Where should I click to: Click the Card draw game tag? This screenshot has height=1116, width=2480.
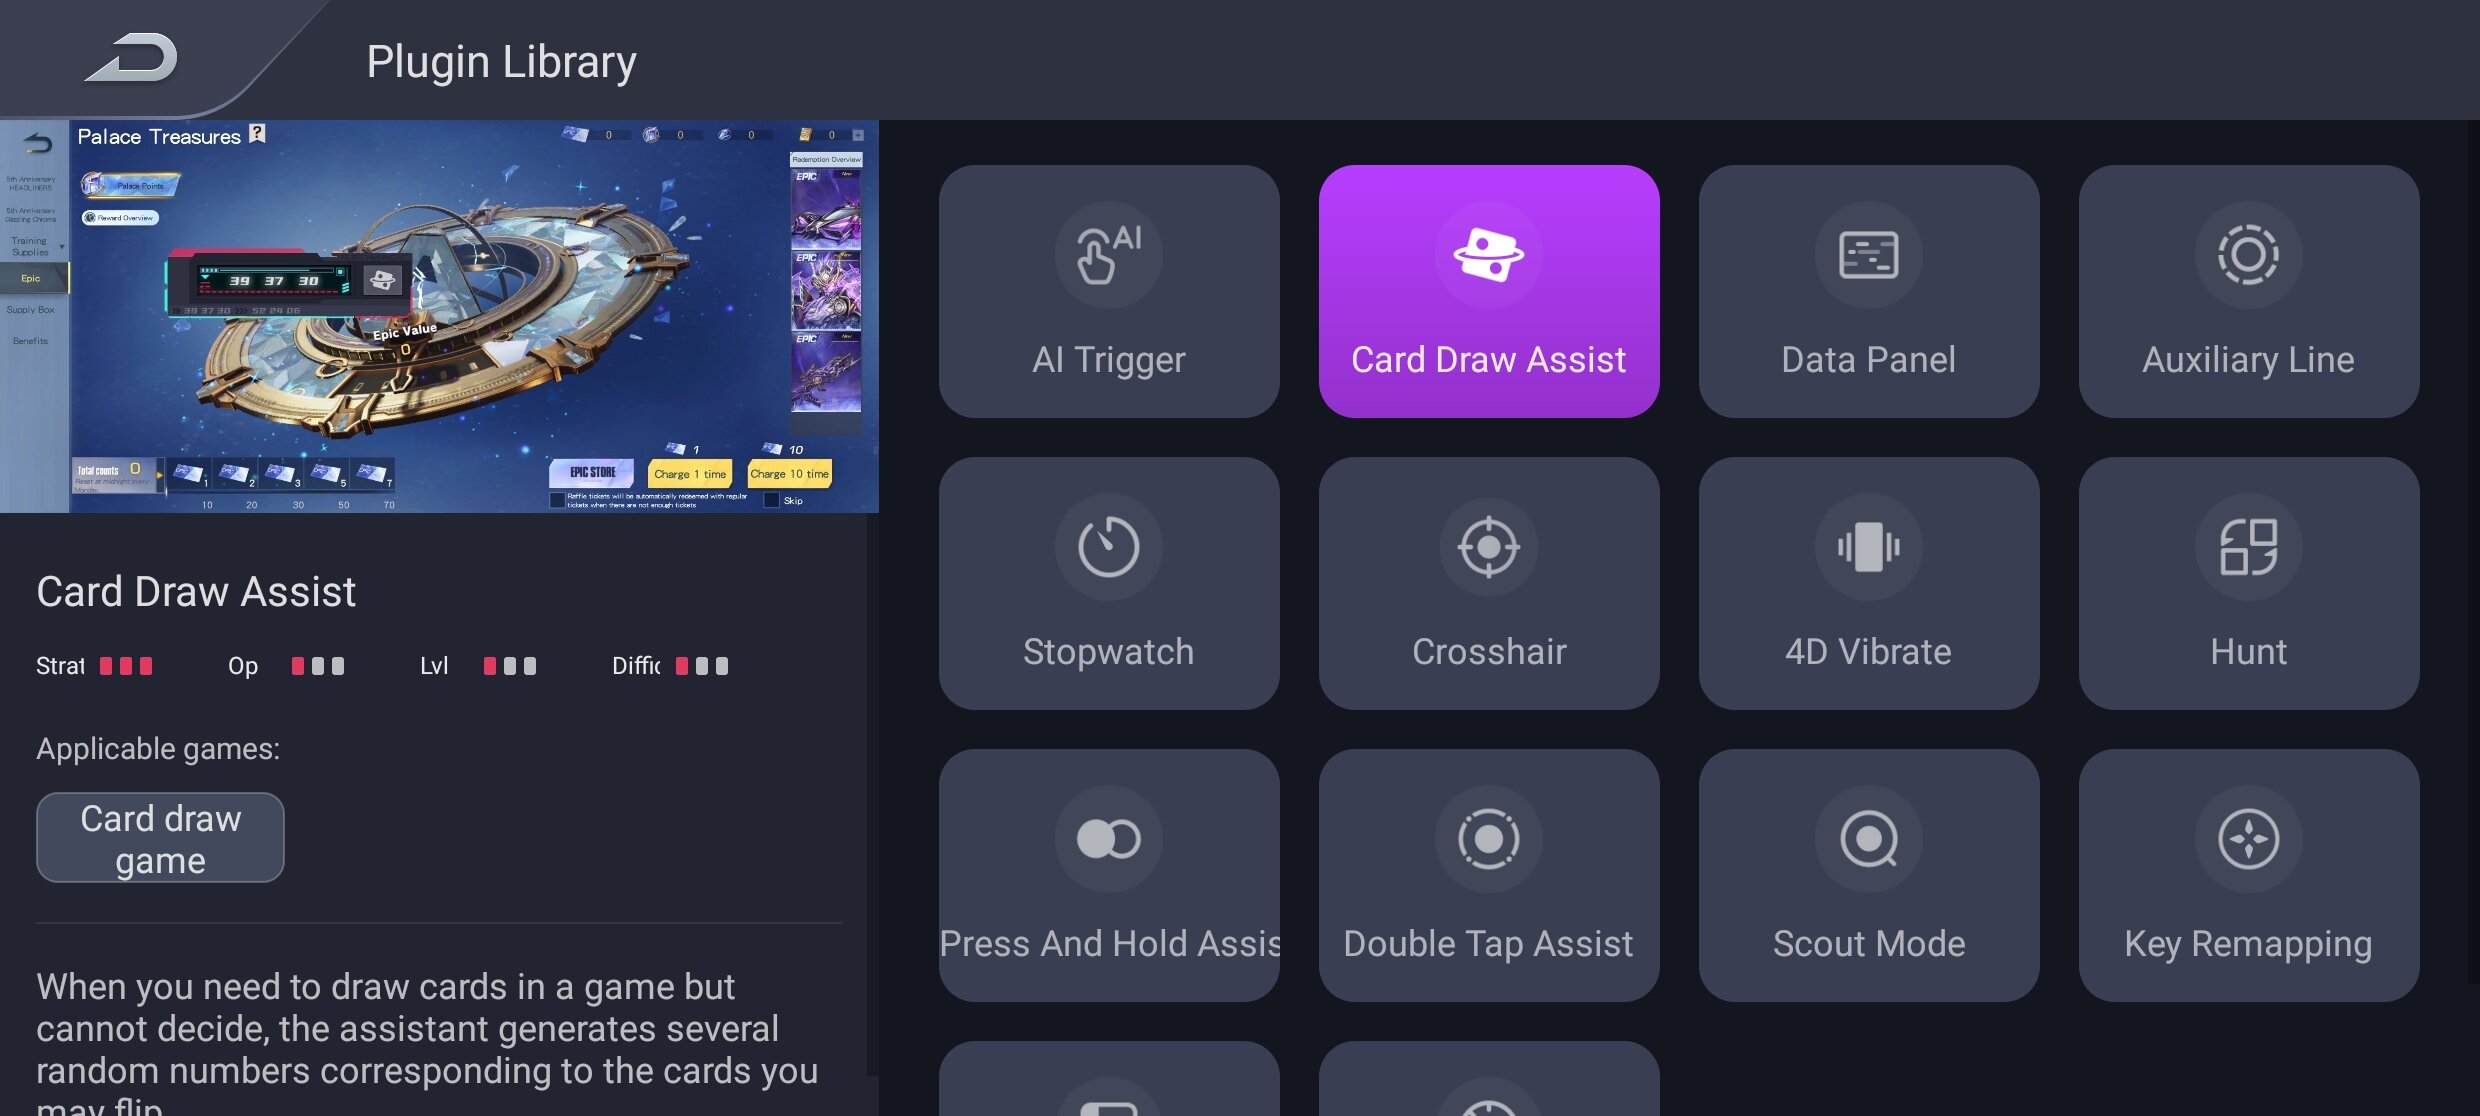click(160, 838)
